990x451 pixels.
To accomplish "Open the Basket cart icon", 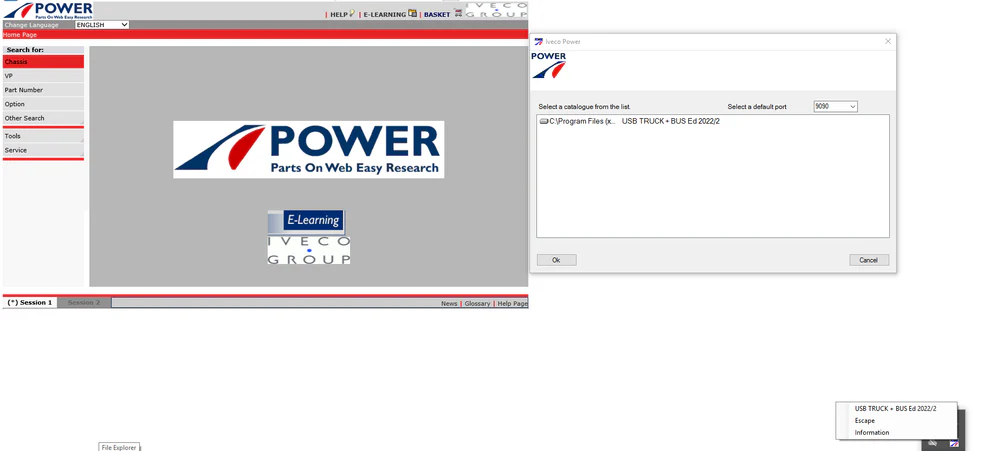I will coord(458,14).
